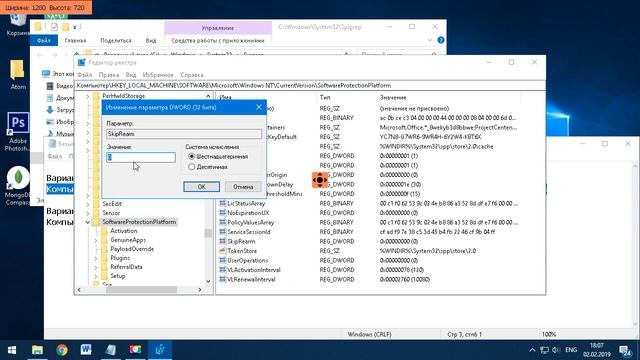Expand the Setup subkey
640x360 pixels.
(96, 276)
